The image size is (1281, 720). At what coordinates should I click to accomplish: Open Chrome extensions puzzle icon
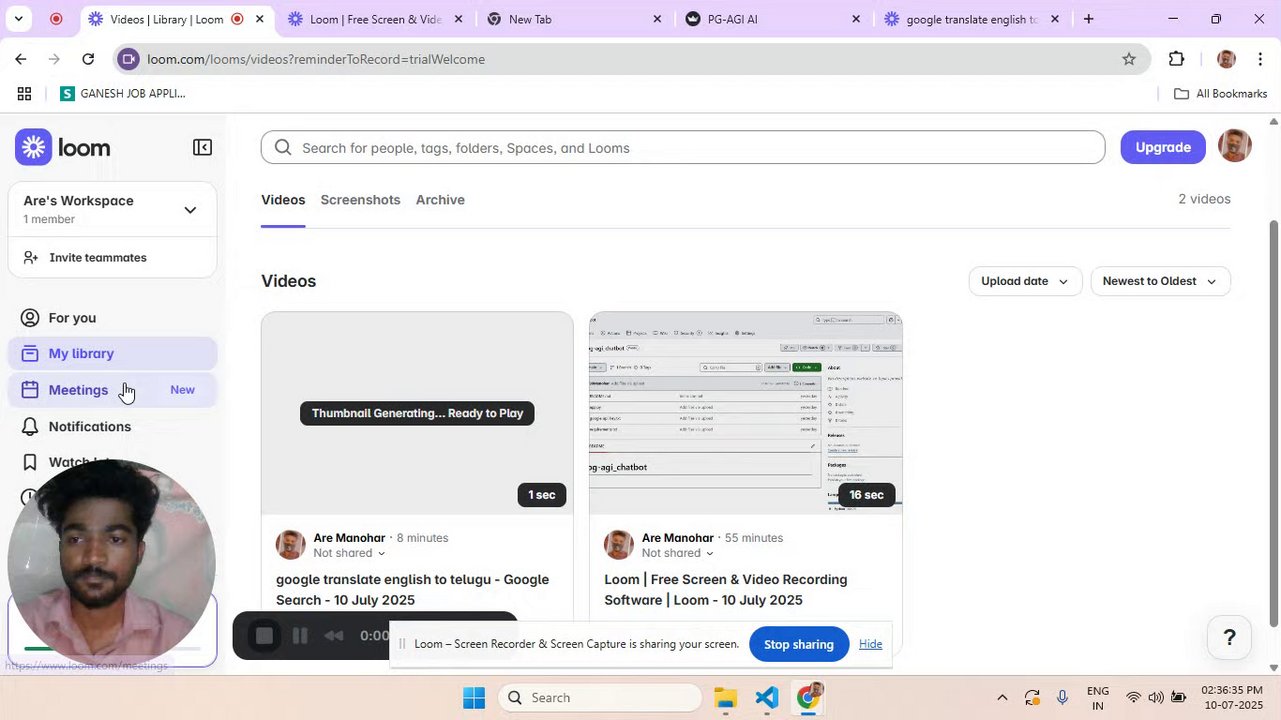point(1176,59)
